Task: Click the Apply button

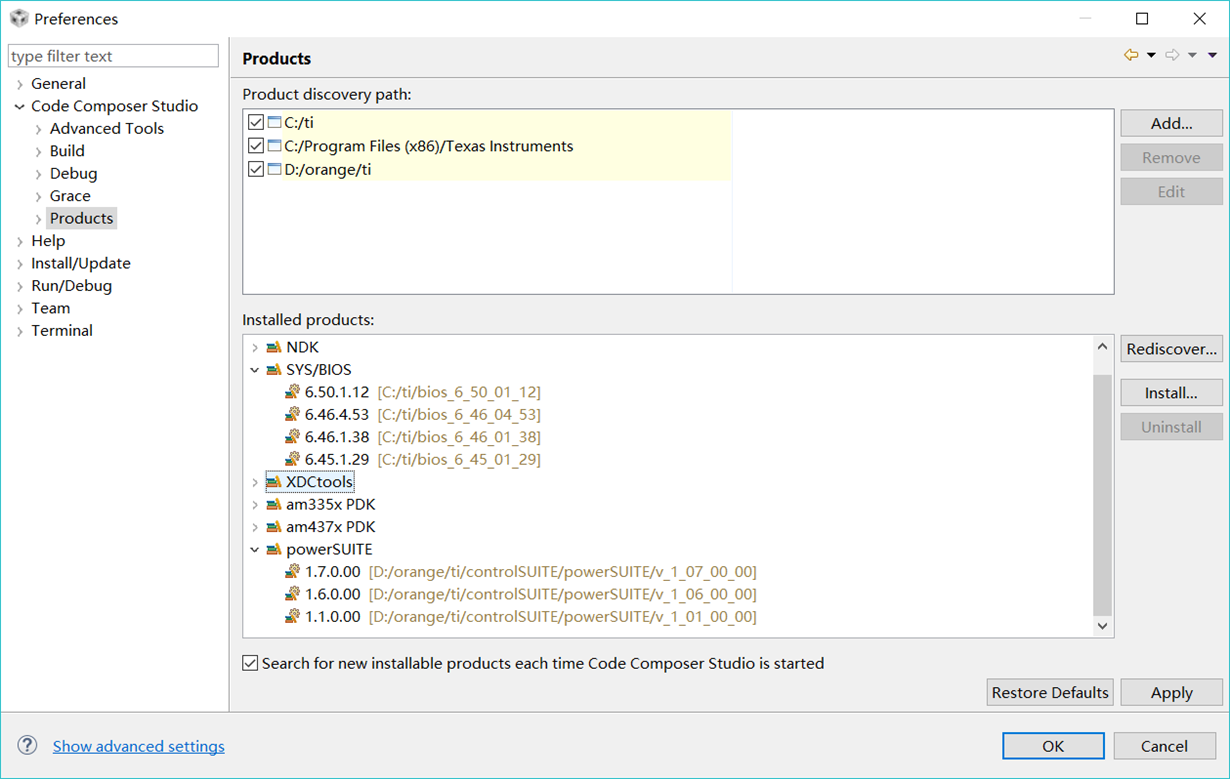Action: pos(1171,692)
